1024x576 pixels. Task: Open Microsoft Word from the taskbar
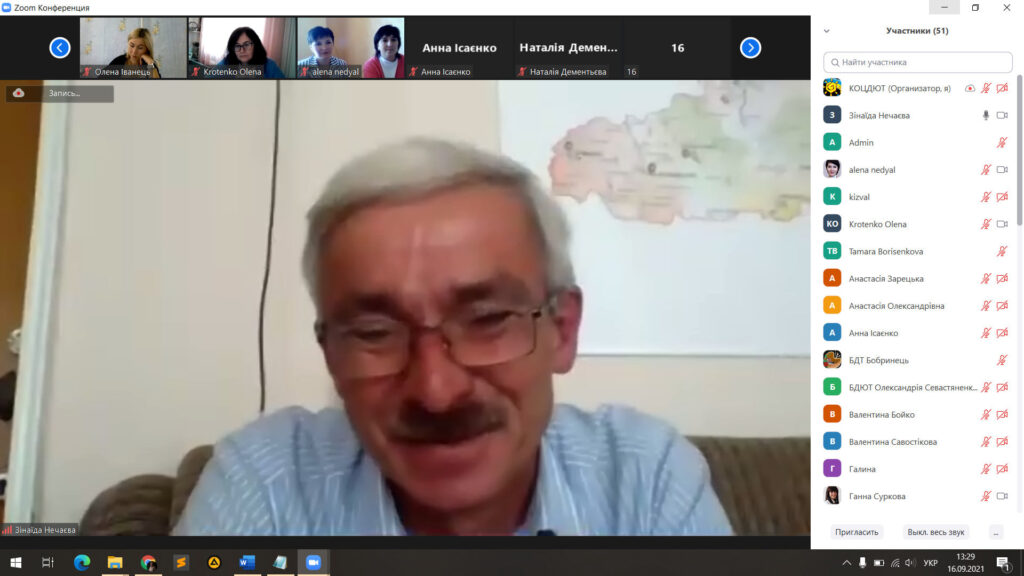click(x=246, y=562)
